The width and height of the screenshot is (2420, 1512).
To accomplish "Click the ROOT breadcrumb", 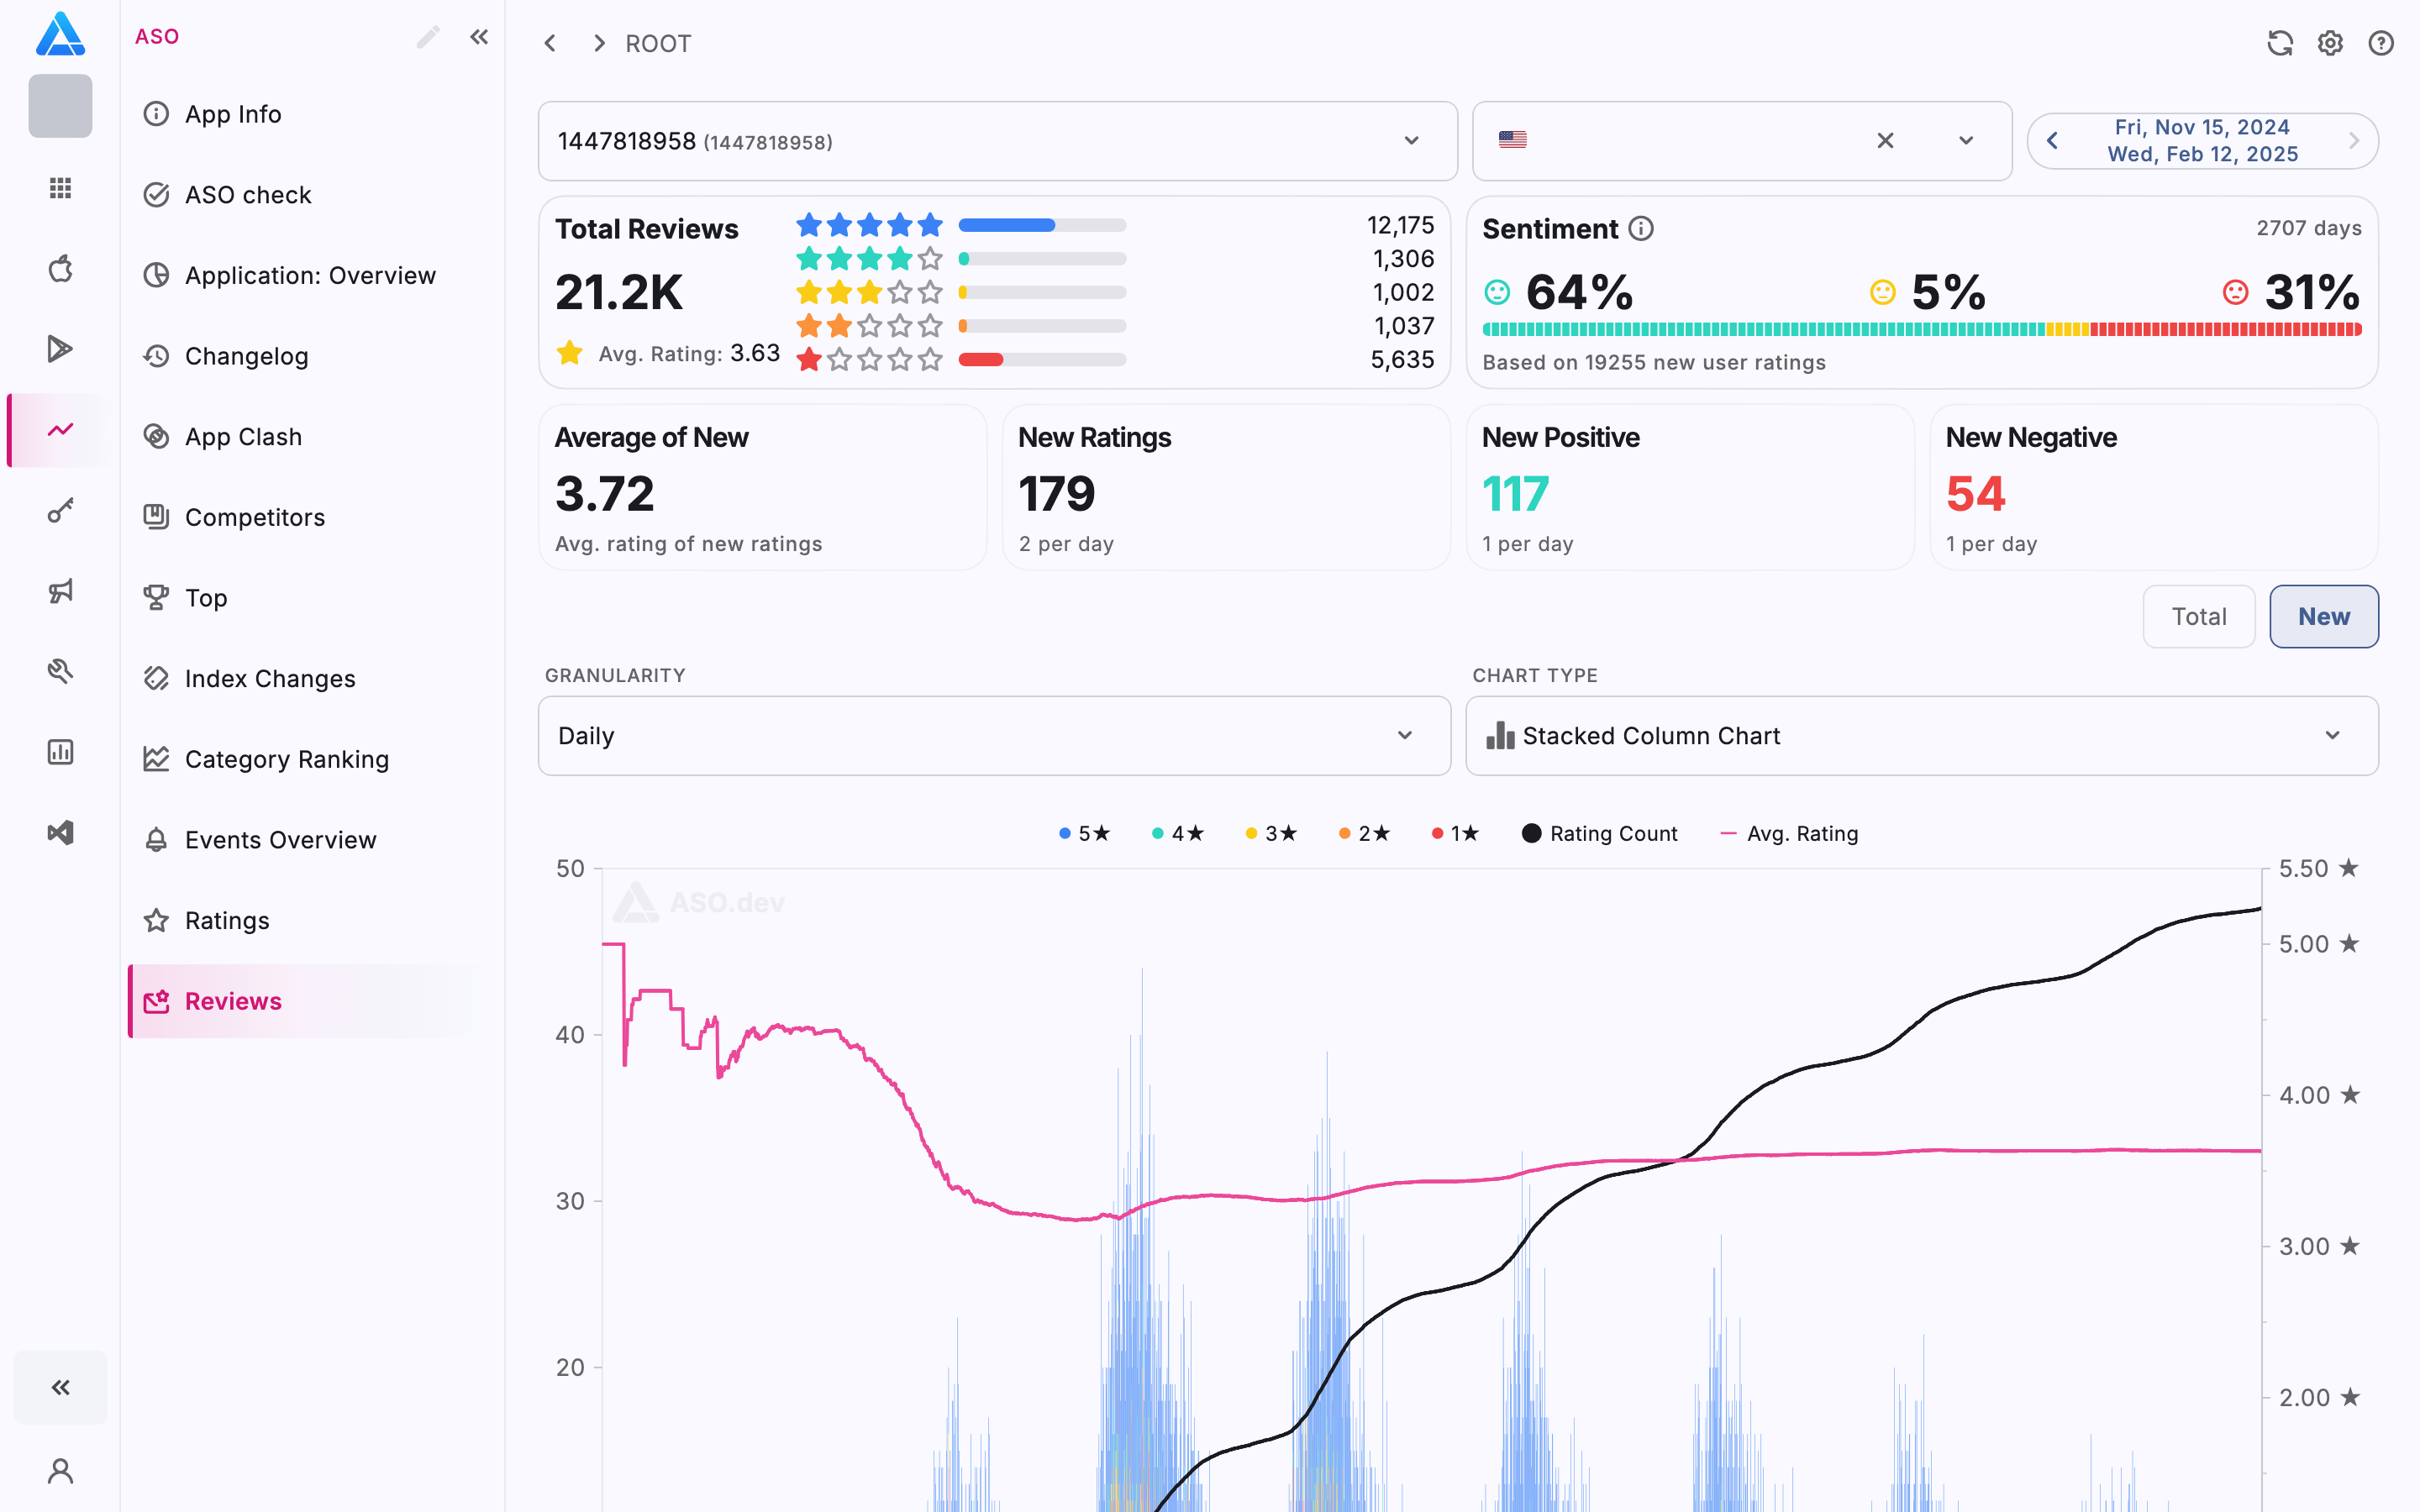I will (x=658, y=44).
